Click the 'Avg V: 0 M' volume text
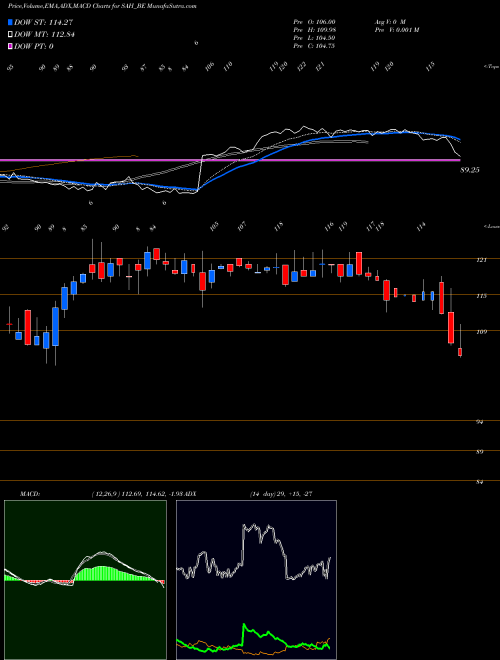Image resolution: width=500 pixels, height=660 pixels. (x=389, y=21)
